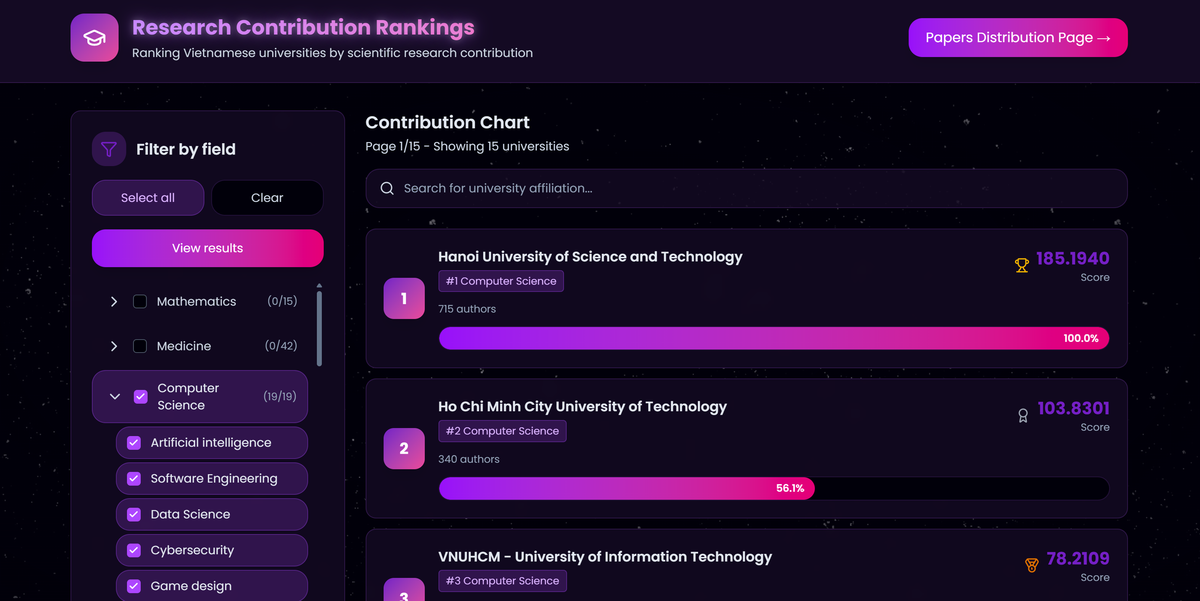Click the gold trophy icon
The height and width of the screenshot is (601, 1200).
pos(1021,265)
